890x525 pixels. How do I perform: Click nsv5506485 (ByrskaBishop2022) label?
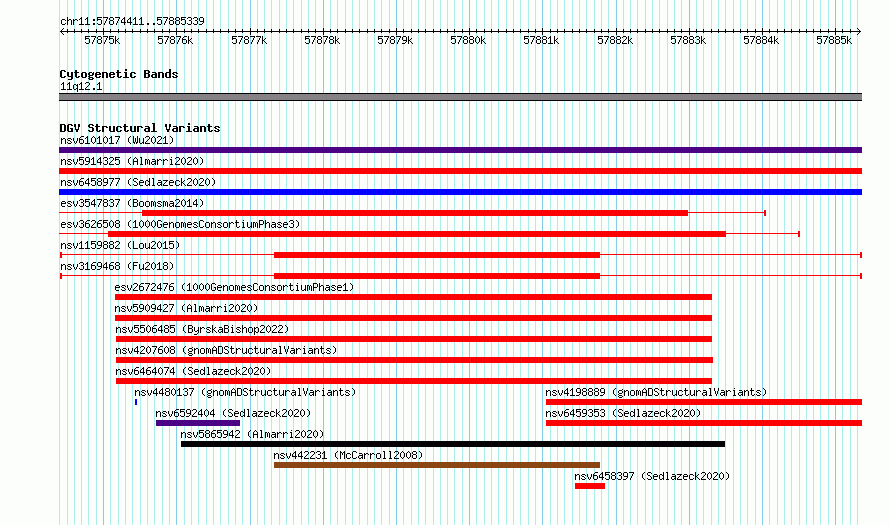202,329
